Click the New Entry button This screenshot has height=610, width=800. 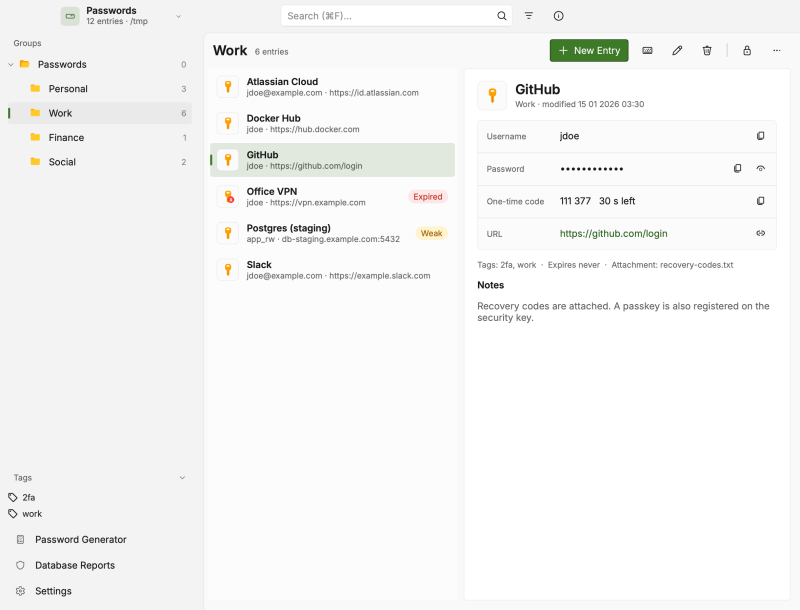(589, 50)
